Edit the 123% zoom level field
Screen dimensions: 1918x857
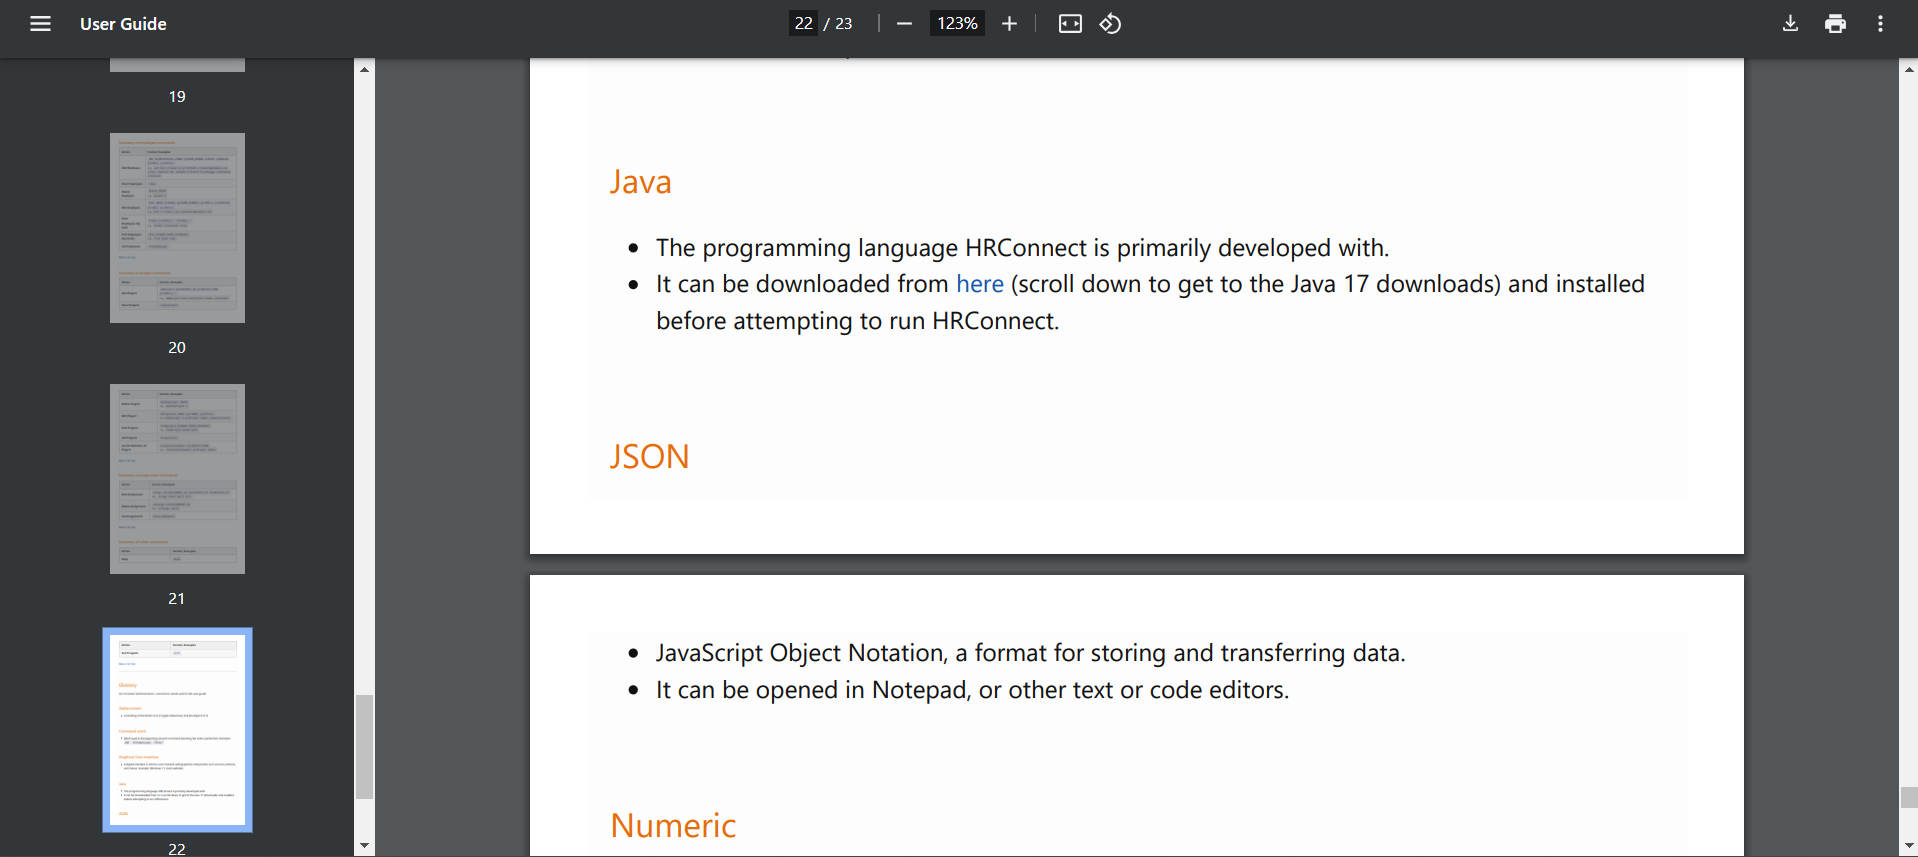point(957,23)
